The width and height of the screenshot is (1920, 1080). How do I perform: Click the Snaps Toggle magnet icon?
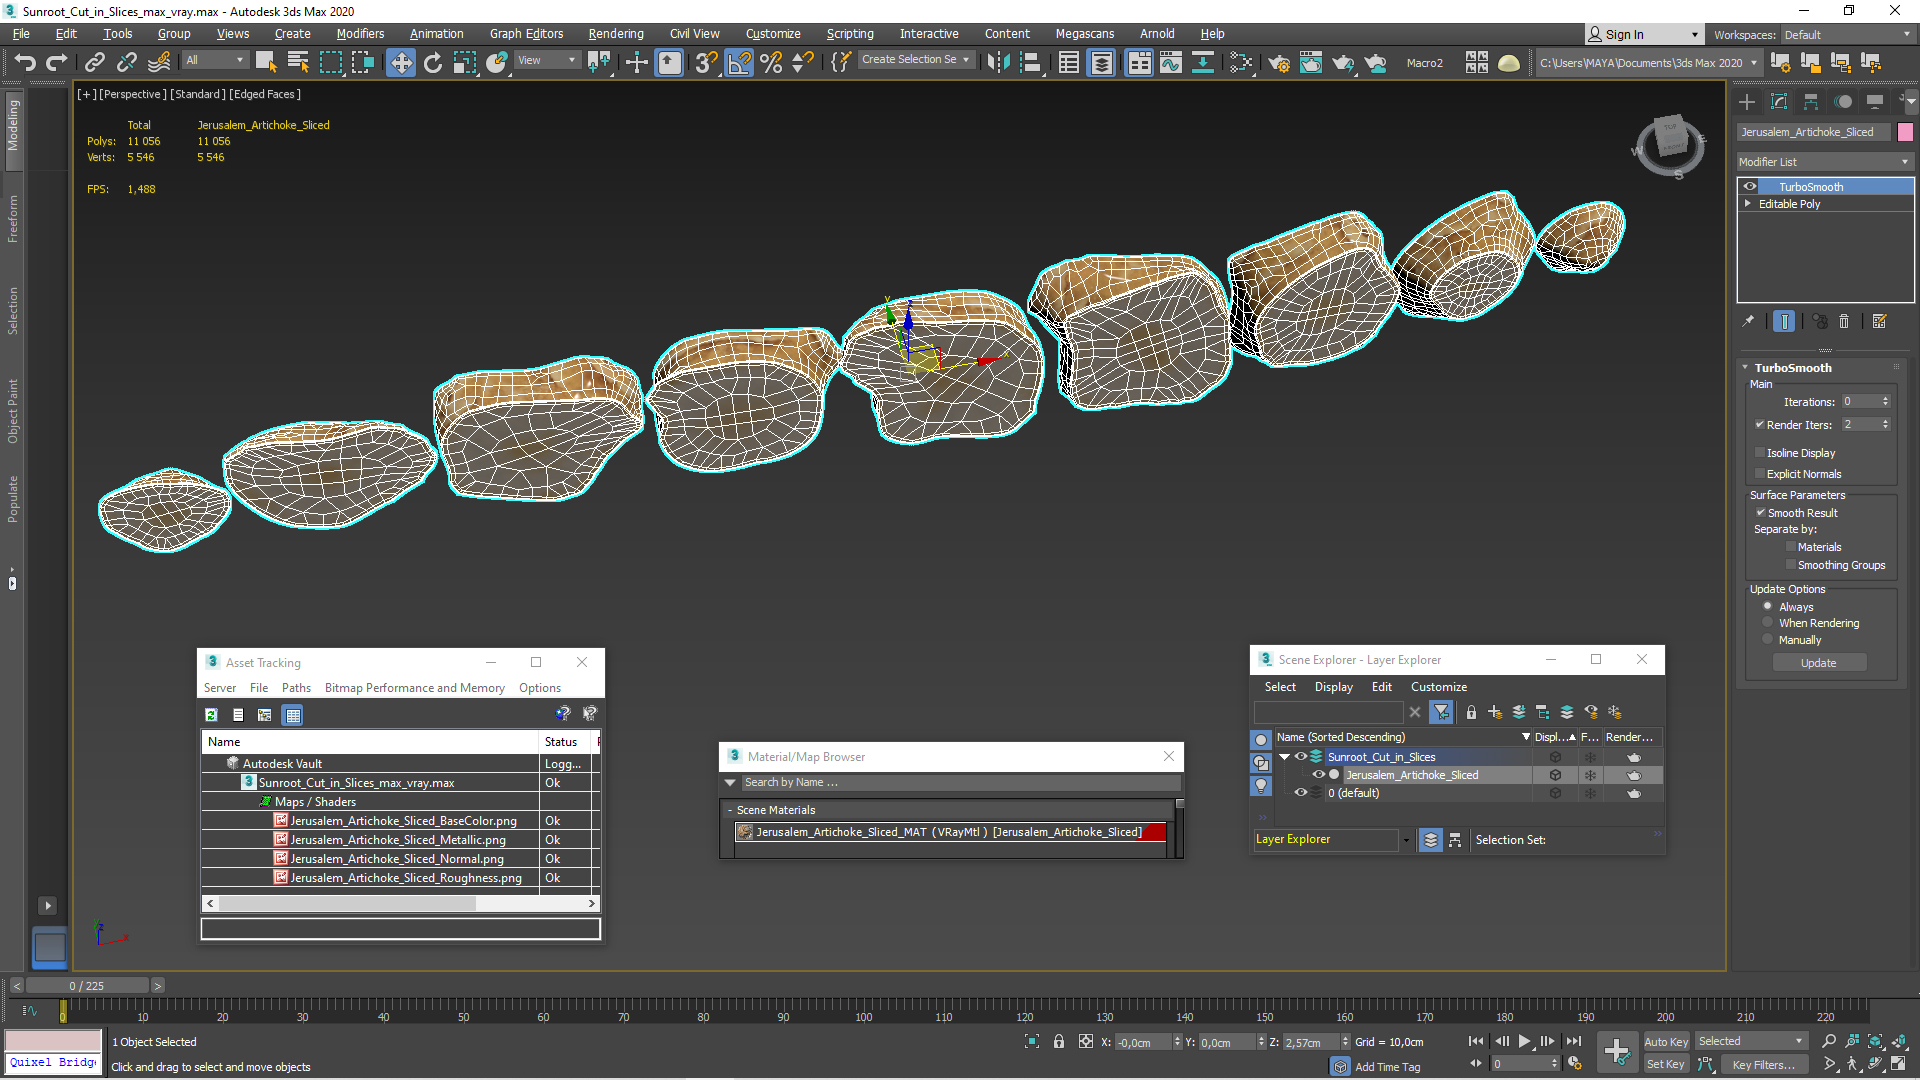705,62
